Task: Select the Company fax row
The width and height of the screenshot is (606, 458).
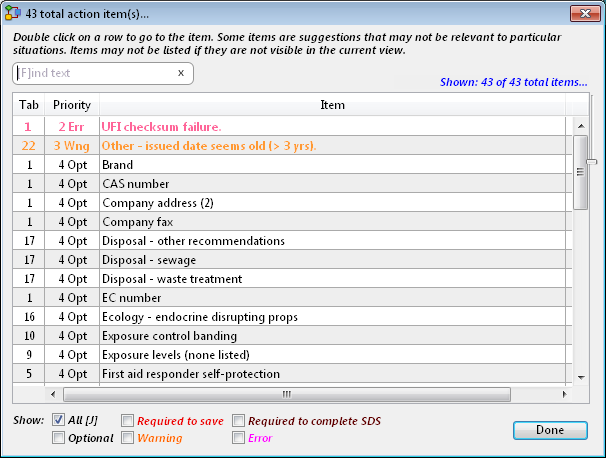Action: (x=292, y=221)
